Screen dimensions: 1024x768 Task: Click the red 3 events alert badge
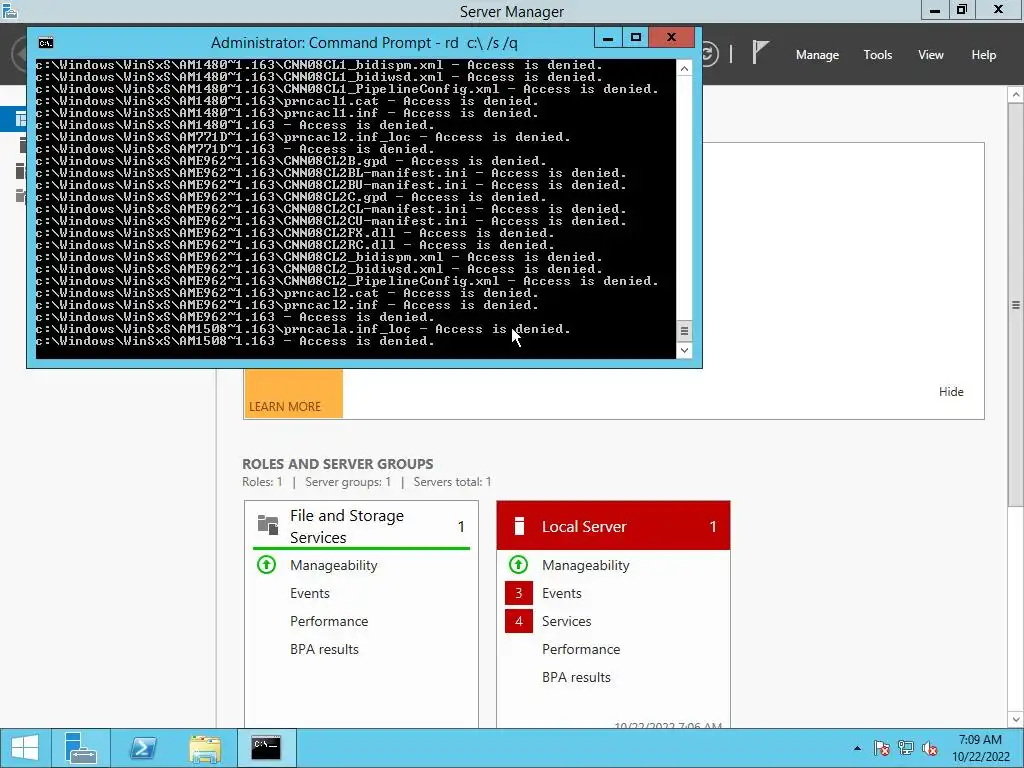tap(519, 593)
